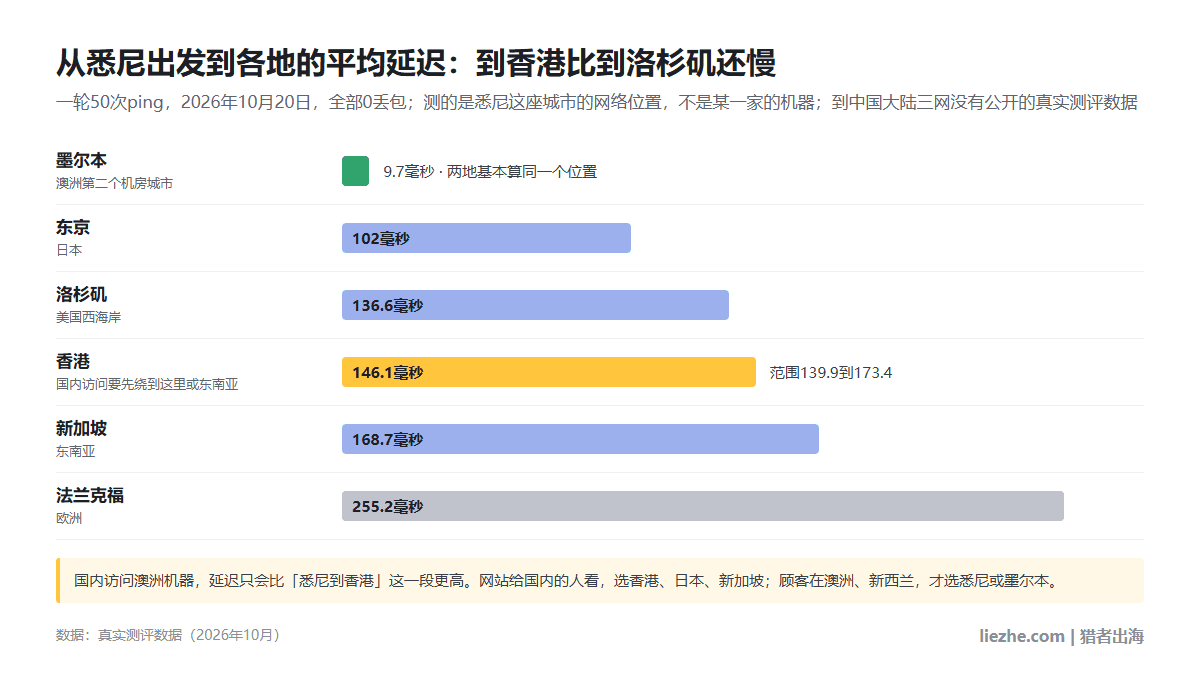This screenshot has height=690, width=1200.
Task: Click the 东南亚 caption under 新加坡
Action: click(x=76, y=451)
